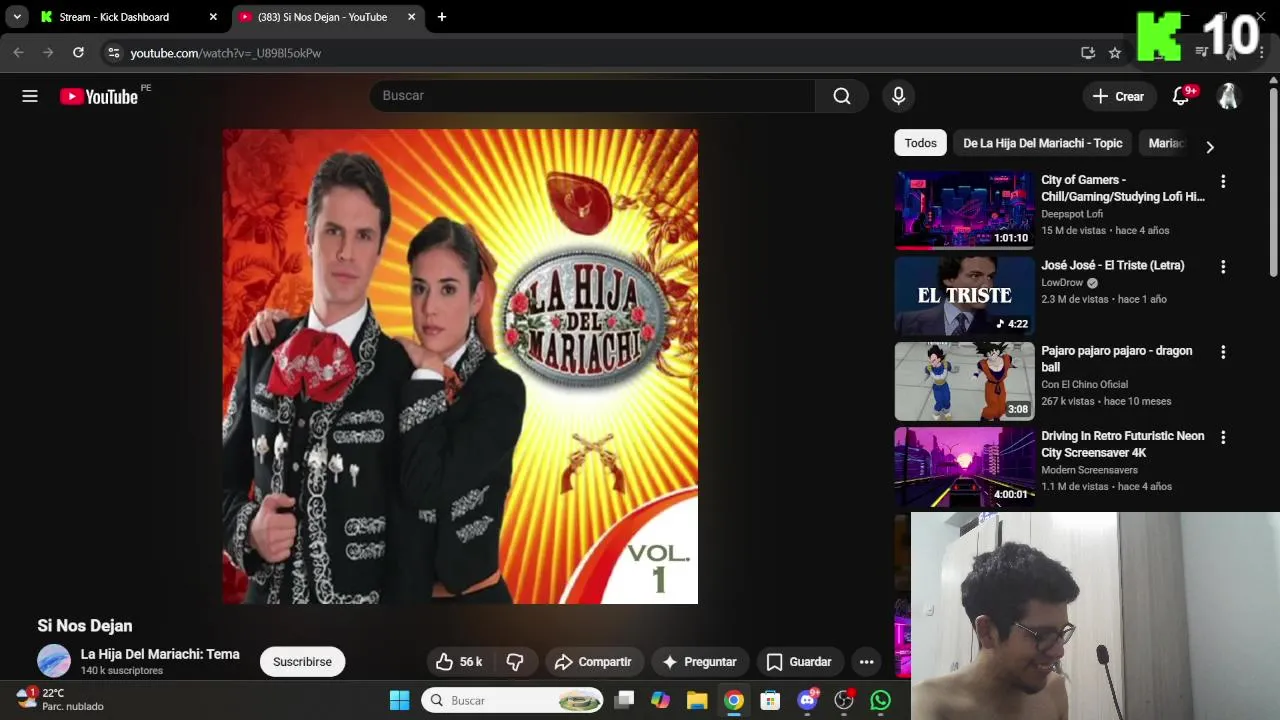1280x720 pixels.
Task: Click the page vertical scrollbar
Action: pos(1273,180)
